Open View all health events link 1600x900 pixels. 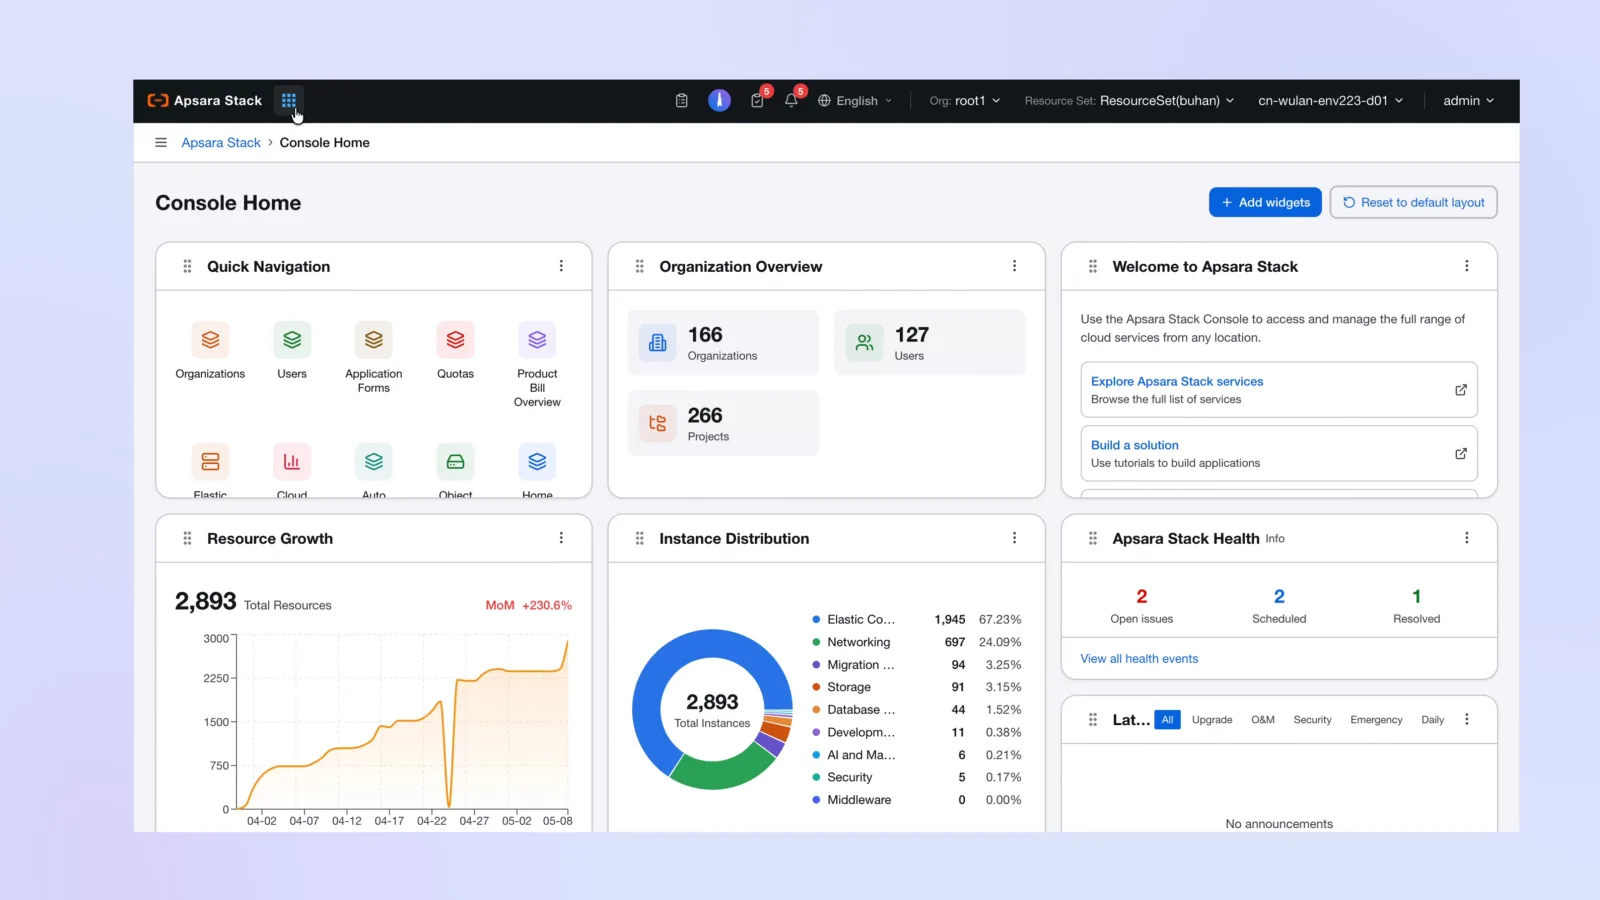coord(1139,659)
